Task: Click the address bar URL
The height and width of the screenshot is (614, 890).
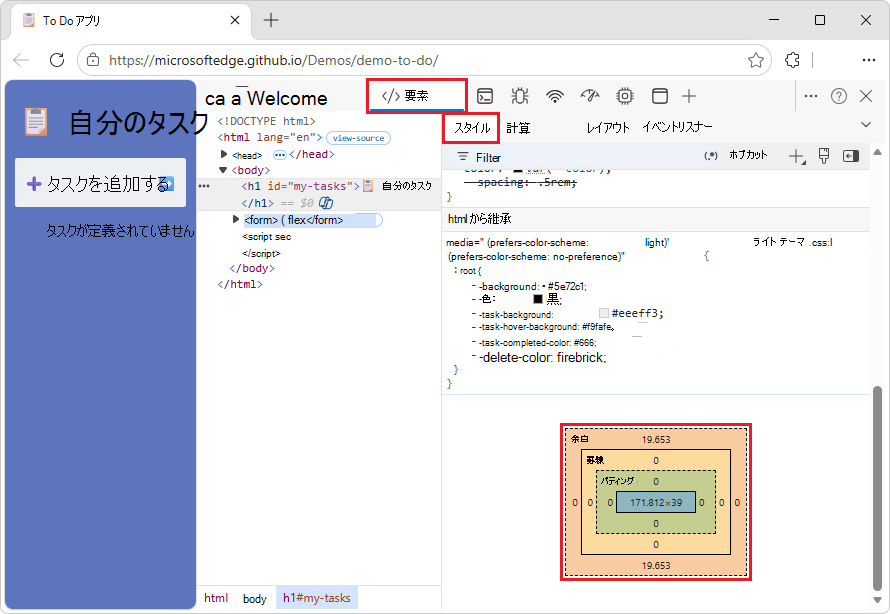Action: click(274, 60)
